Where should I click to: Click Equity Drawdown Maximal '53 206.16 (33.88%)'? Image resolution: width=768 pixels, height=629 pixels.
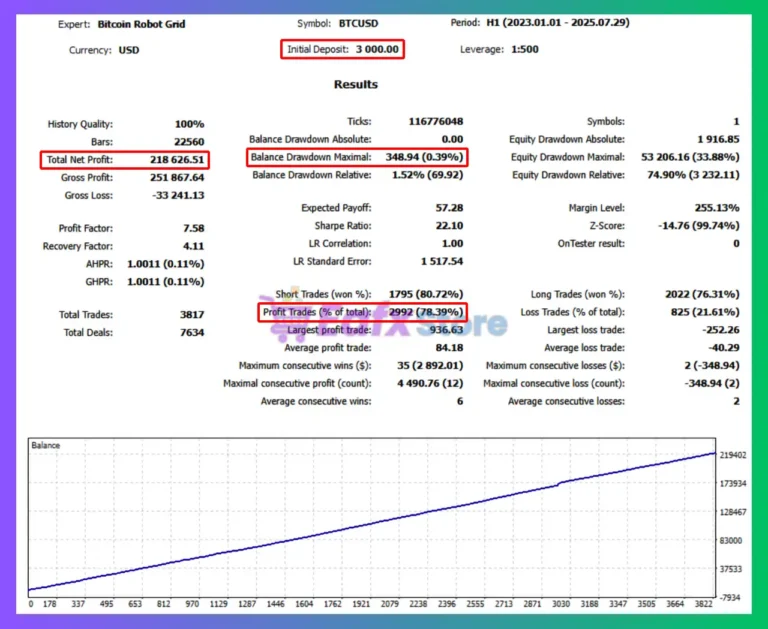[690, 157]
